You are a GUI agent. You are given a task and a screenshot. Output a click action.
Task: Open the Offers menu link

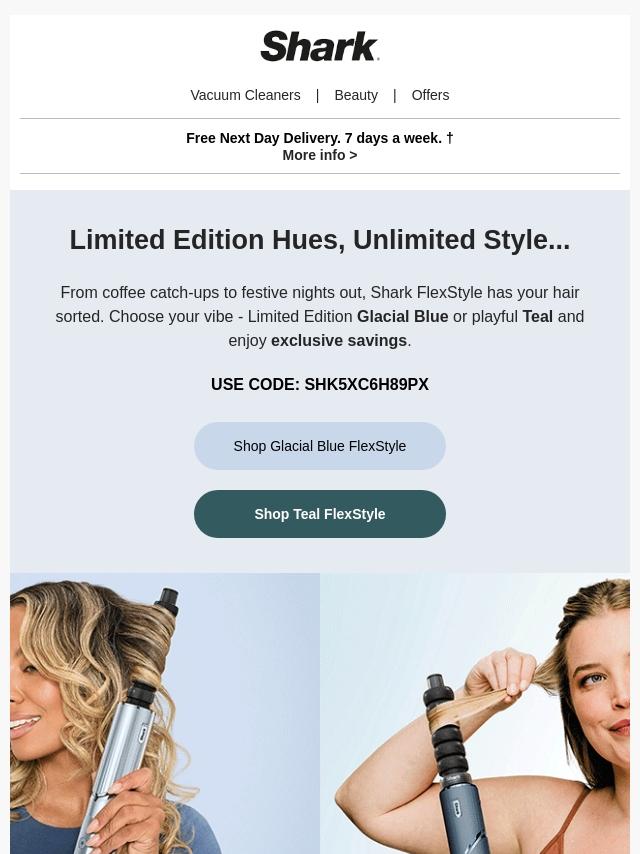(430, 95)
